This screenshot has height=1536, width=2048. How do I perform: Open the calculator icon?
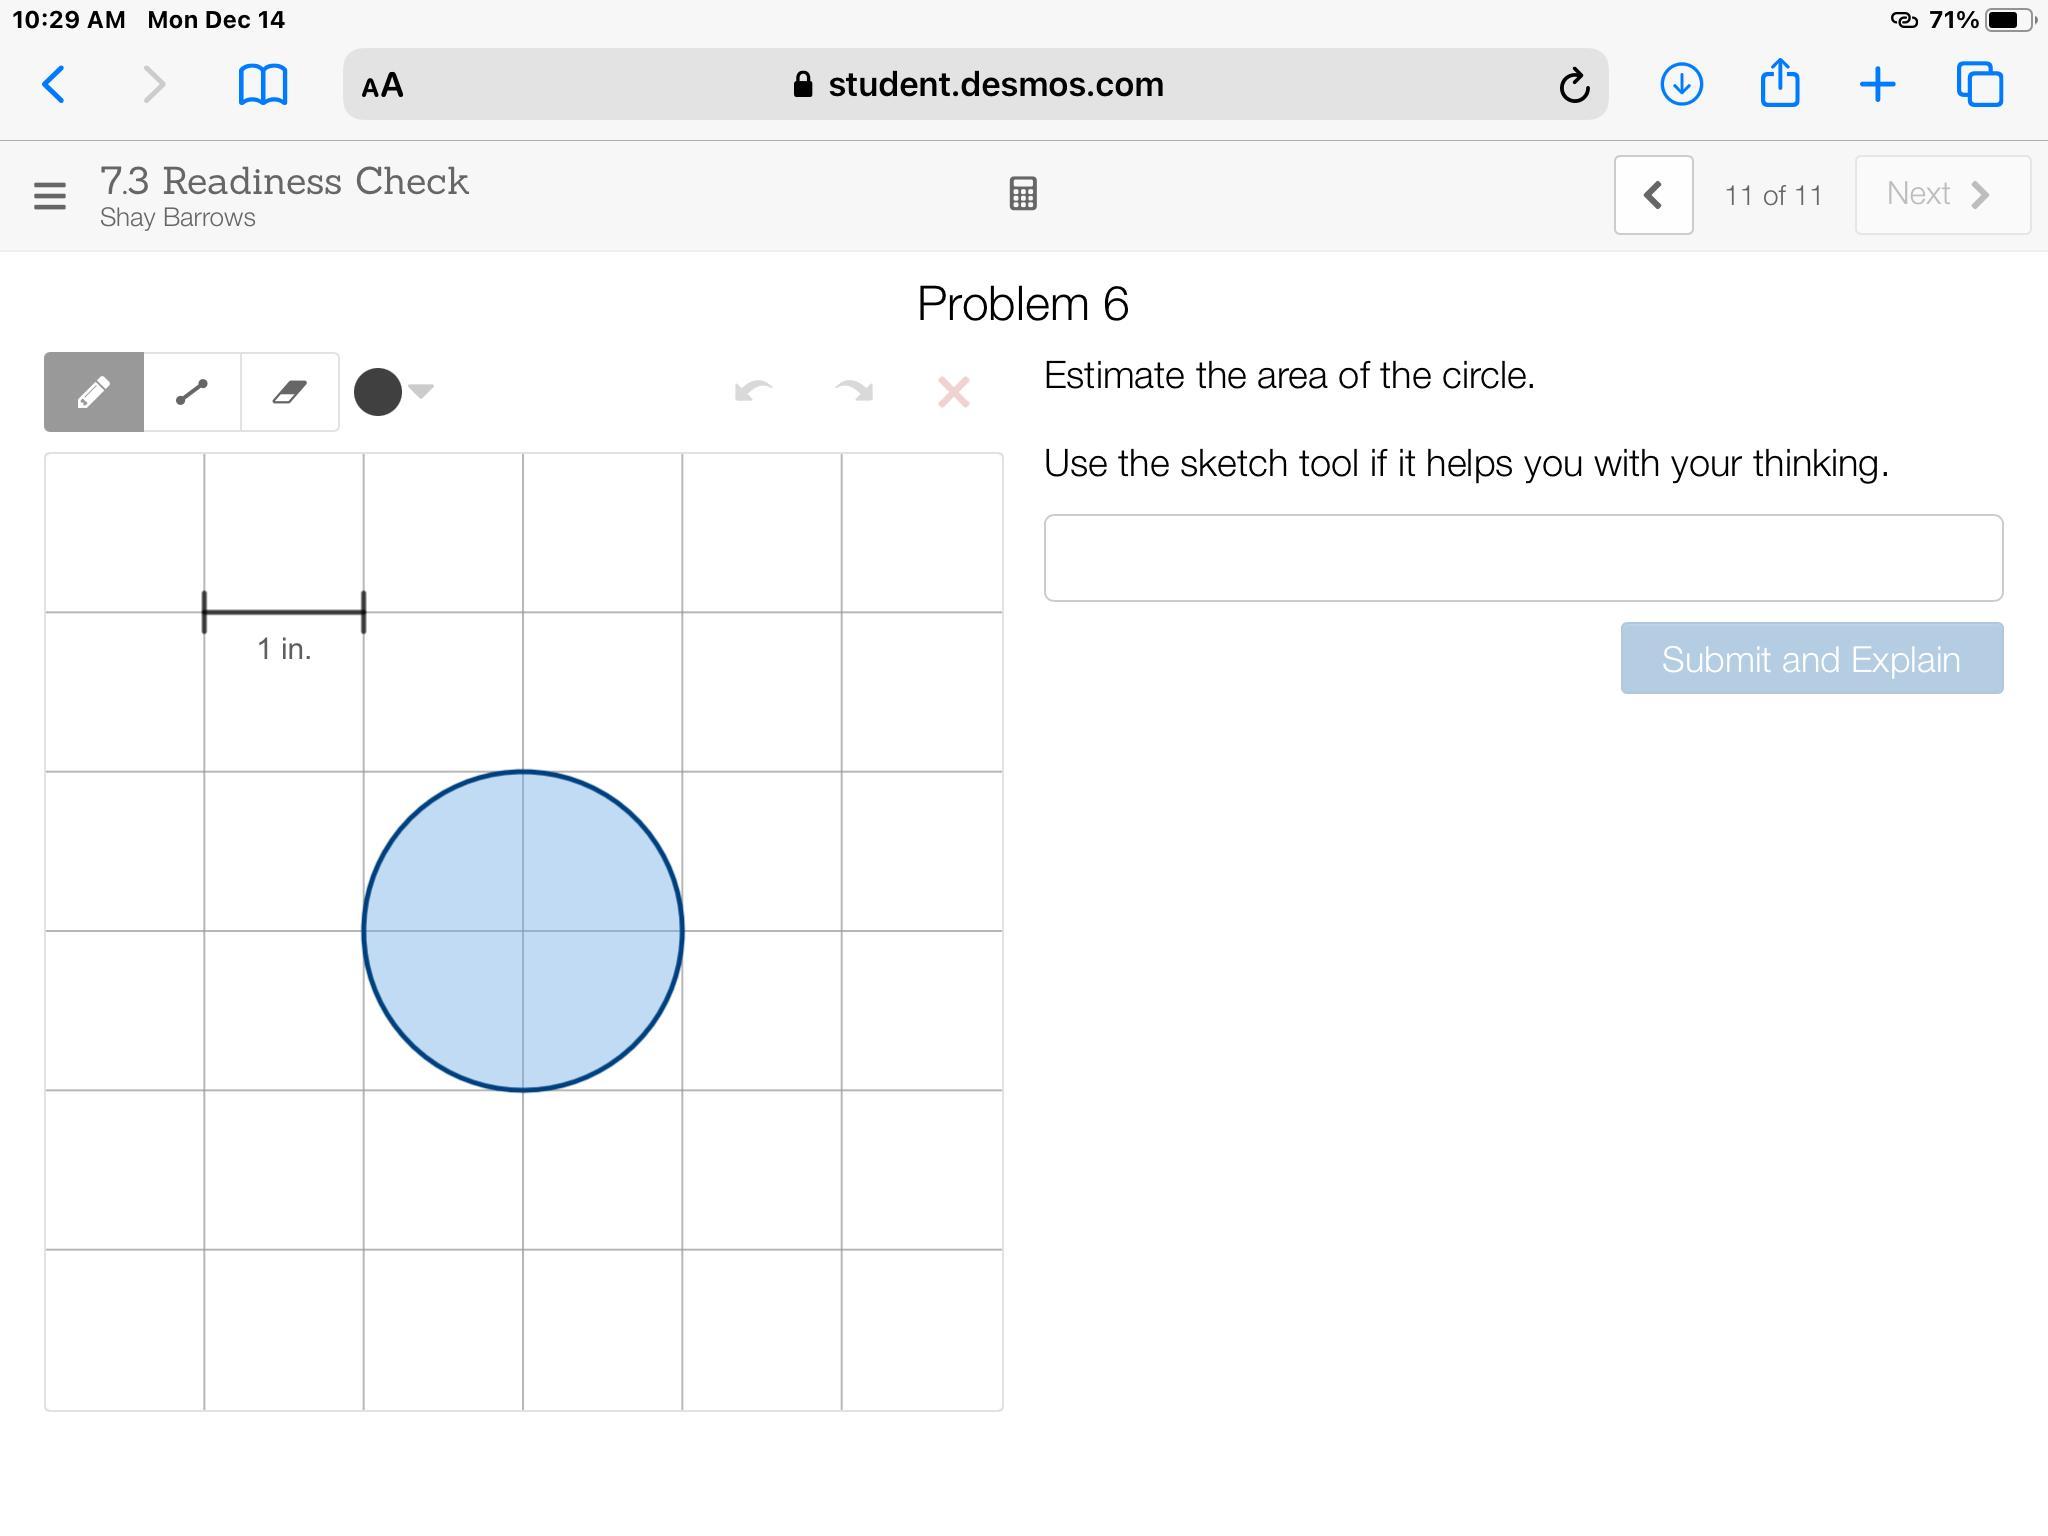coord(1023,194)
